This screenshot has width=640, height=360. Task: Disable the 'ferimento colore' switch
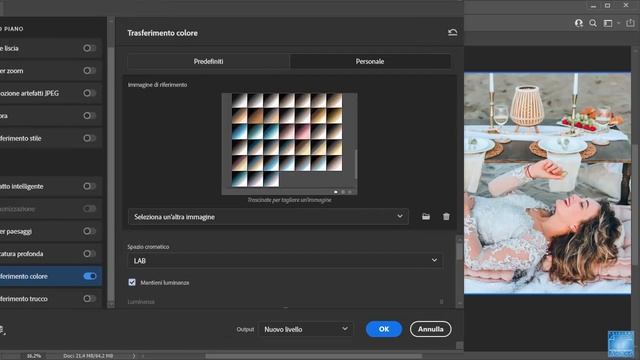coord(89,276)
